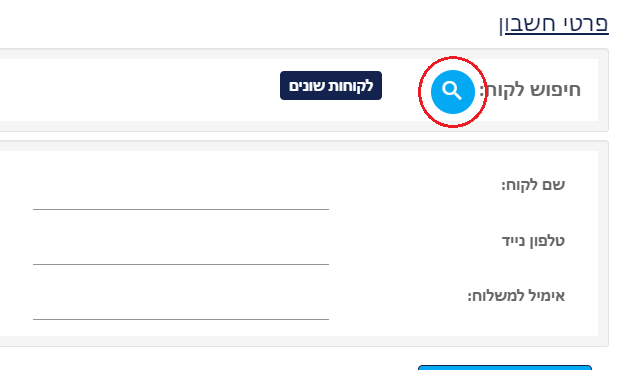
Task: Click the empty area left of לקוחות שונים
Action: pyautogui.click(x=139, y=90)
